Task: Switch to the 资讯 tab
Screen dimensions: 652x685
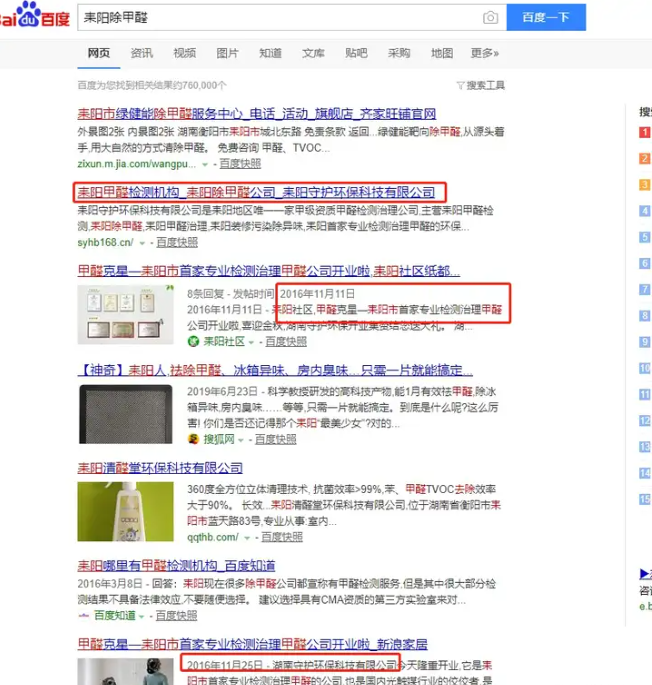Action: 142,53
